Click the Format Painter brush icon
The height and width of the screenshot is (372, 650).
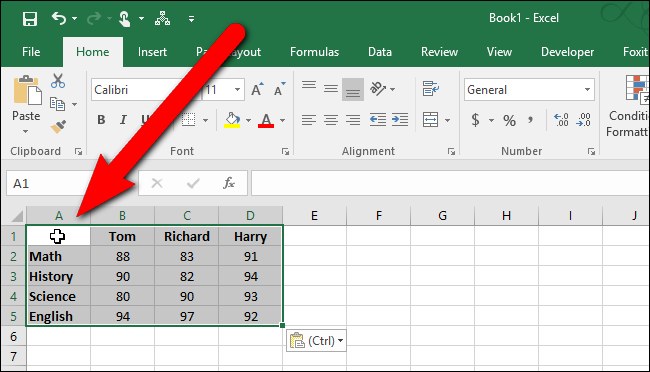(x=58, y=126)
